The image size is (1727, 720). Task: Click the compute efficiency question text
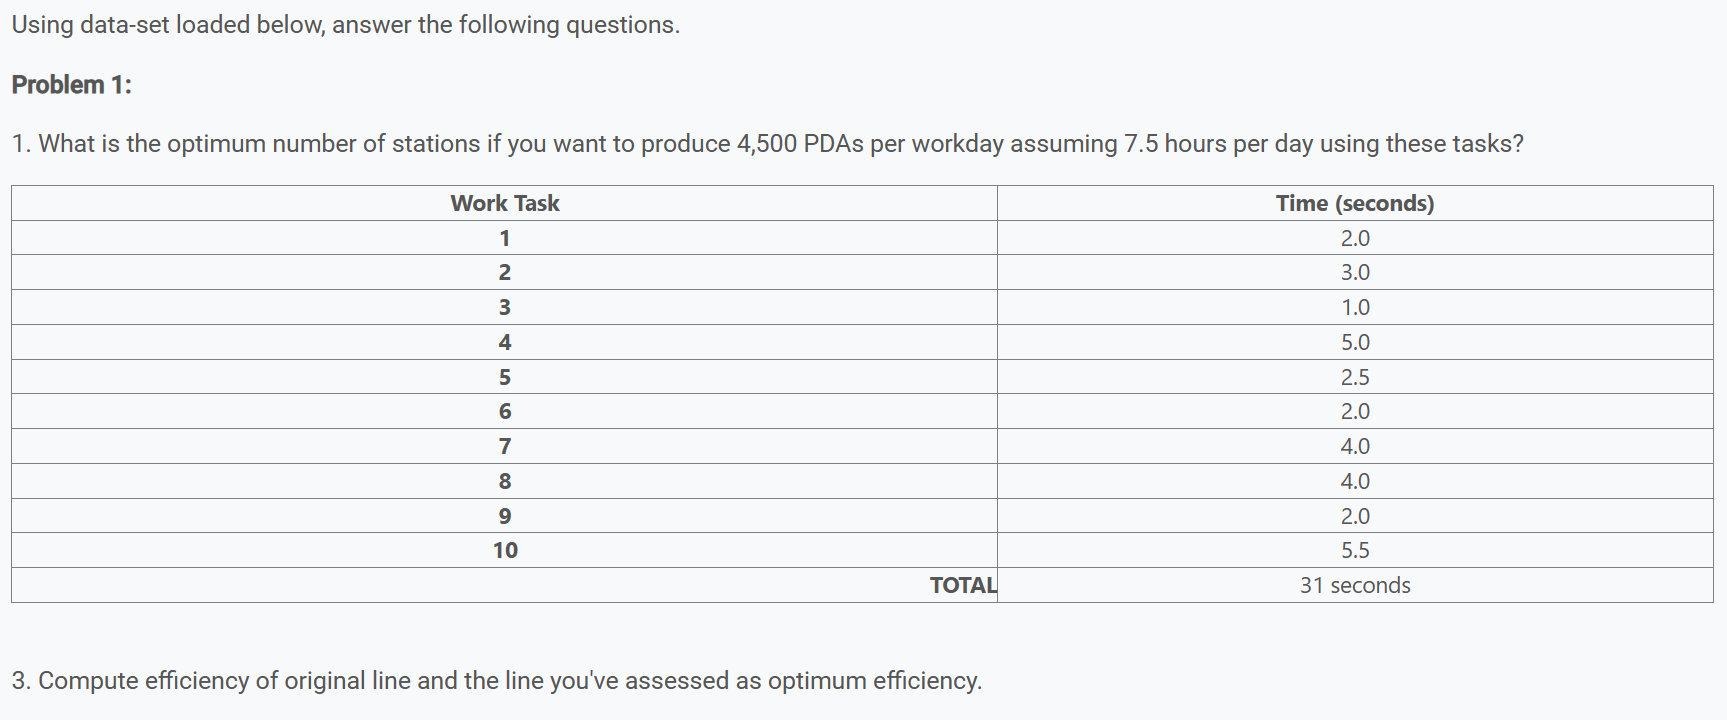click(497, 681)
